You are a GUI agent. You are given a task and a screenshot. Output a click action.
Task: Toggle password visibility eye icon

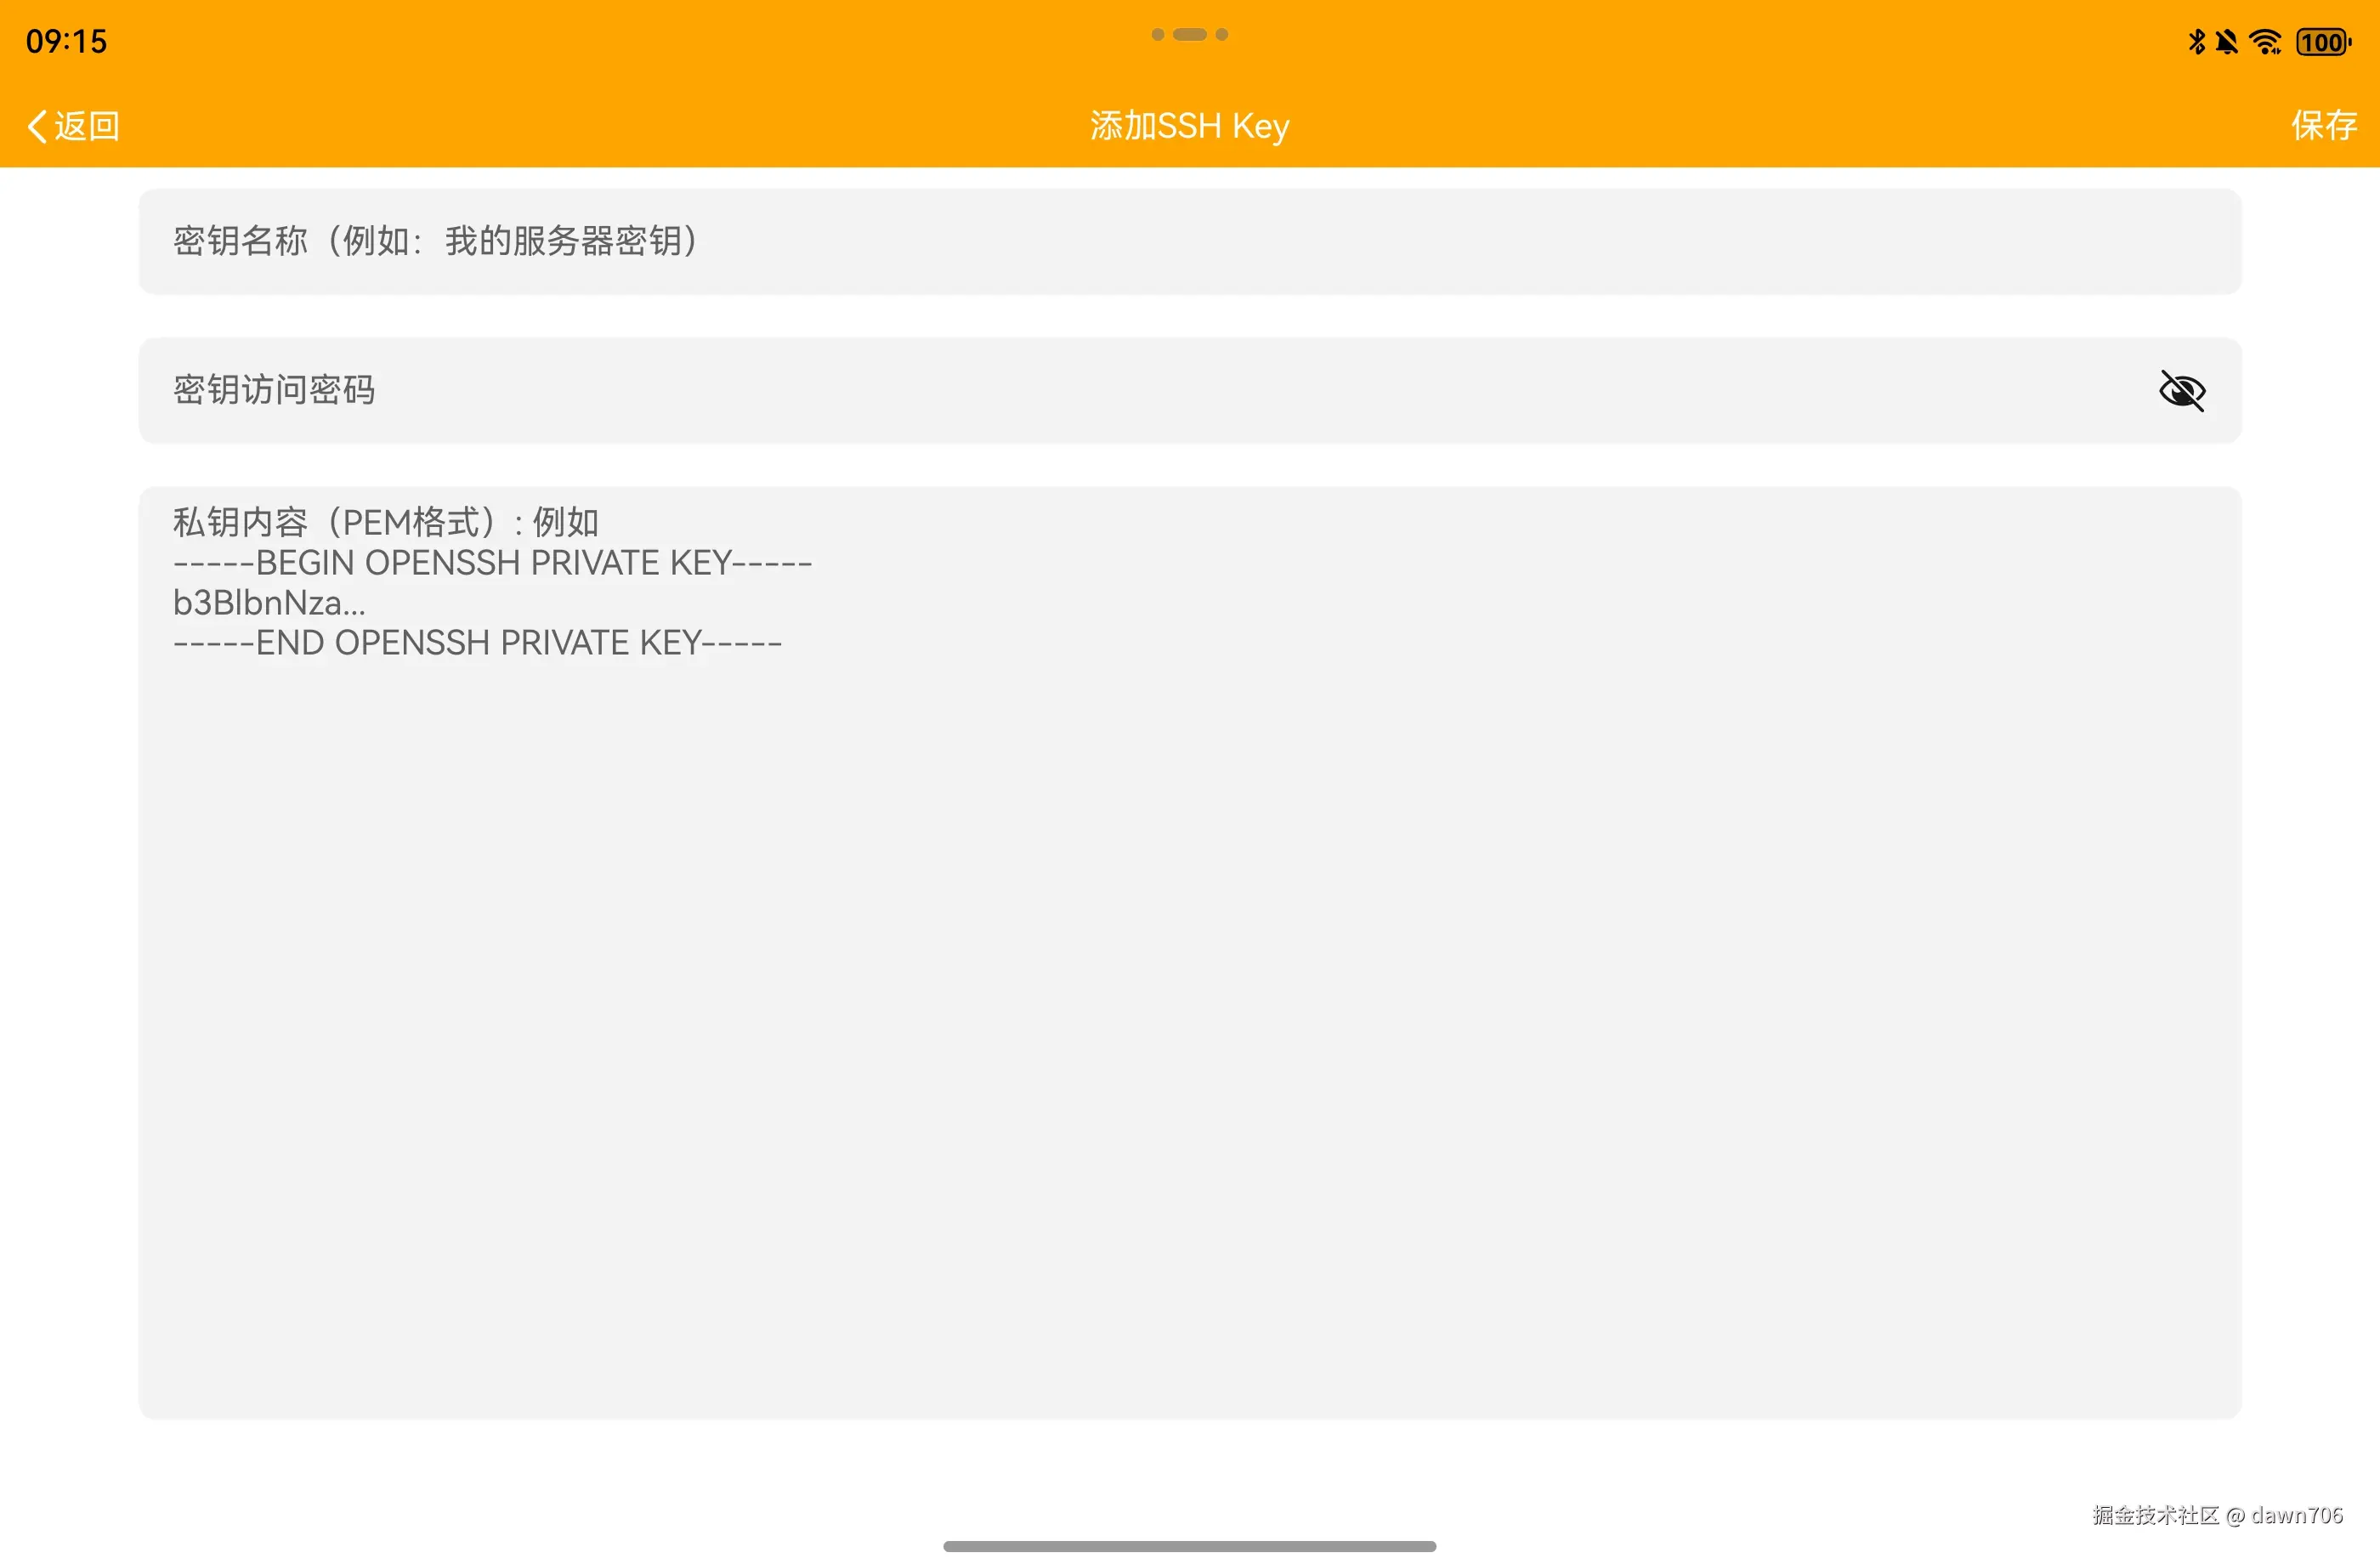(2181, 390)
